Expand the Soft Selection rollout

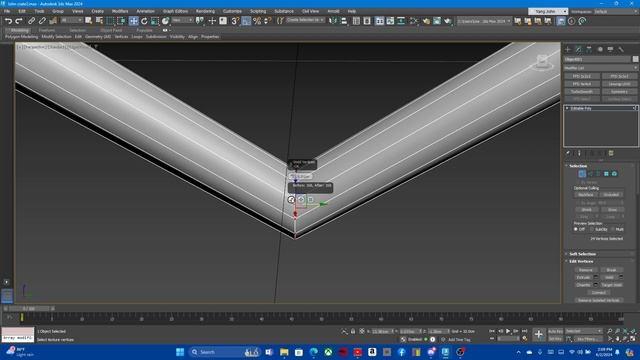click(x=582, y=254)
